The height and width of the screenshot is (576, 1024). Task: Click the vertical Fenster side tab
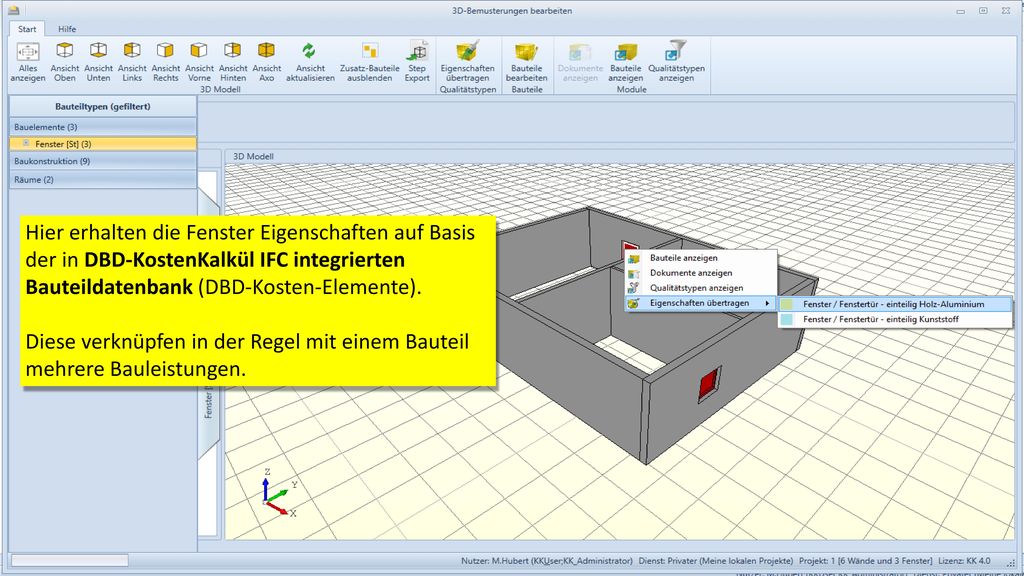click(x=208, y=402)
